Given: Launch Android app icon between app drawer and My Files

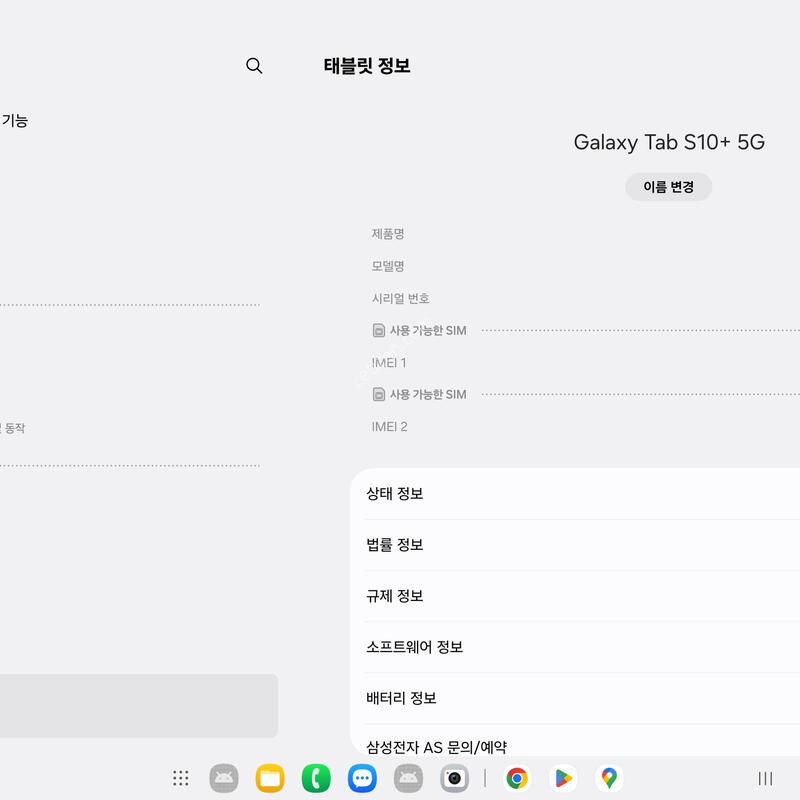Looking at the screenshot, I should (224, 778).
